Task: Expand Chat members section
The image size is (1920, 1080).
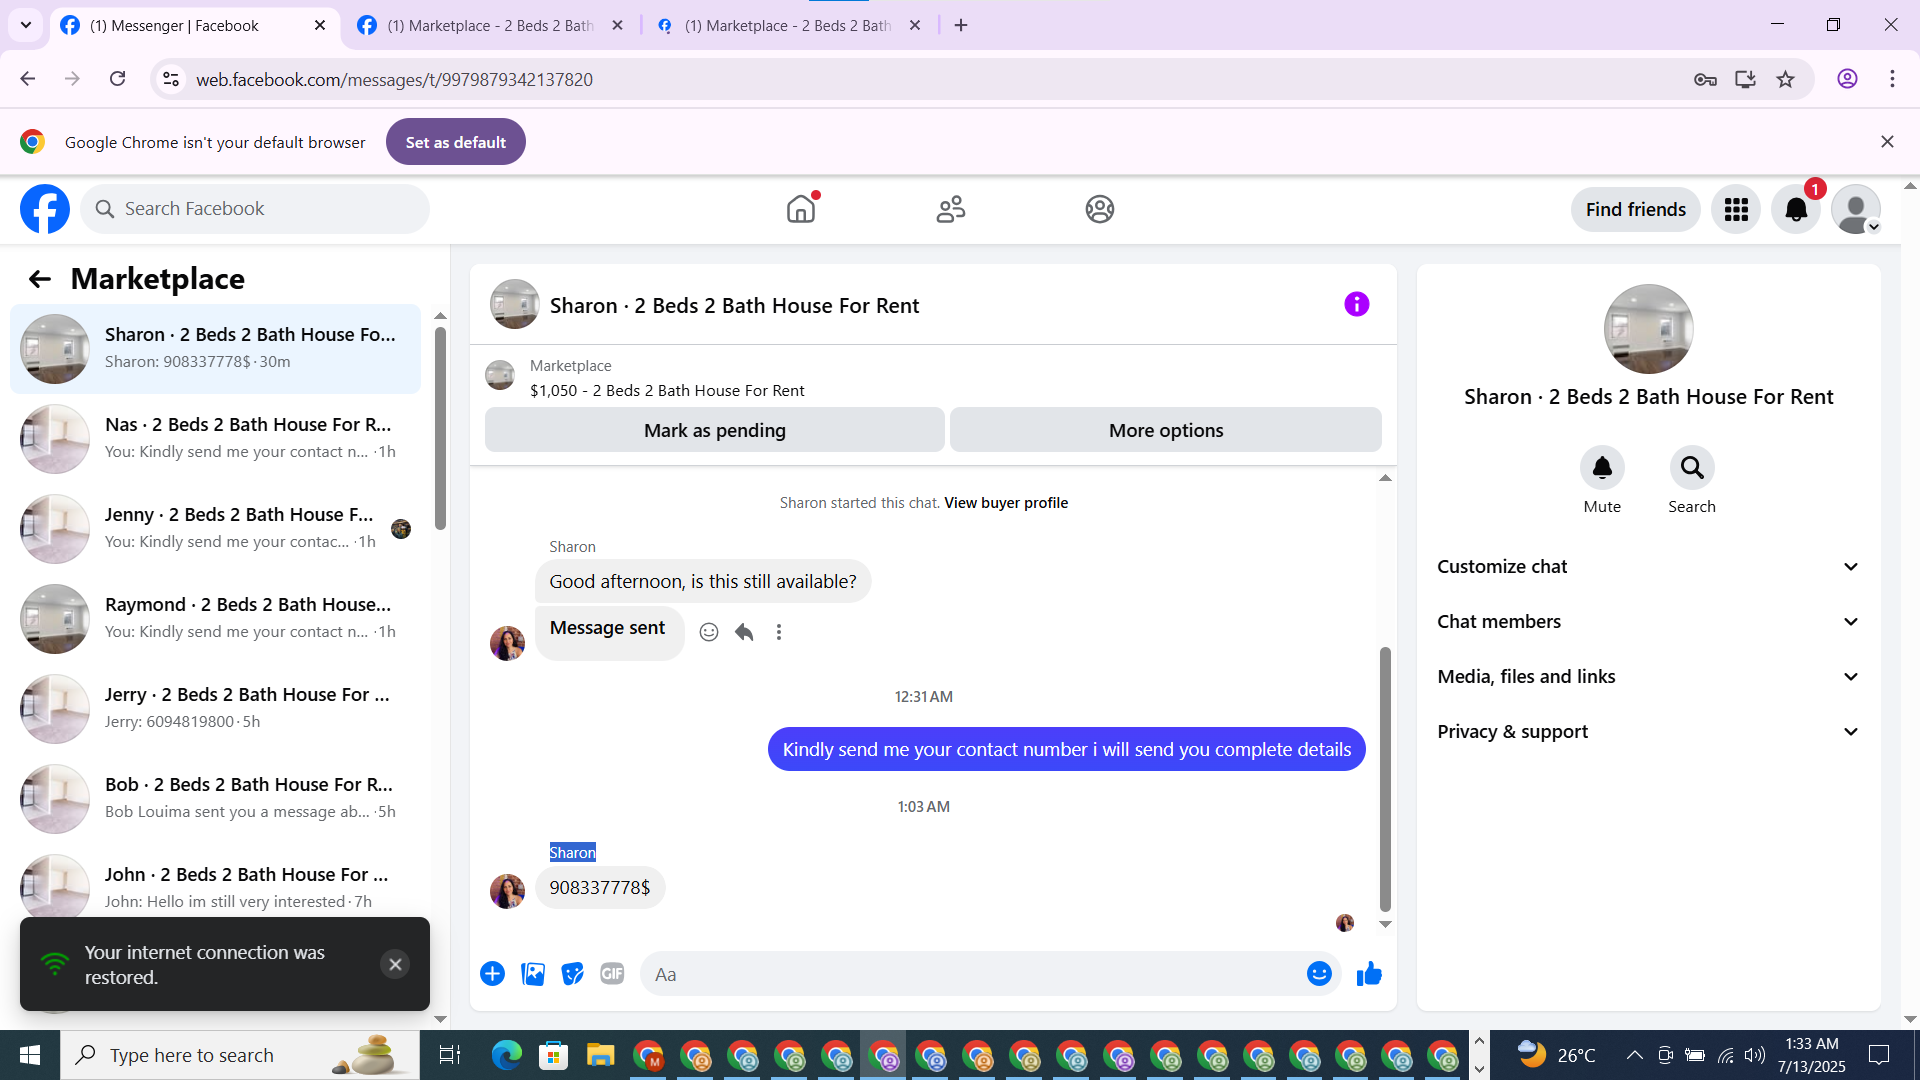Action: coord(1648,622)
